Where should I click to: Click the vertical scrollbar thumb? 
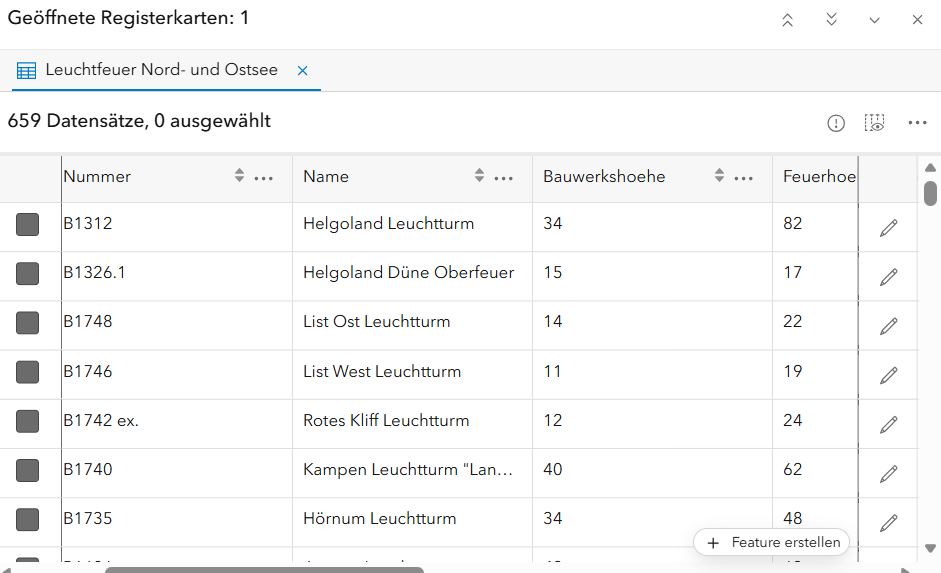[930, 193]
